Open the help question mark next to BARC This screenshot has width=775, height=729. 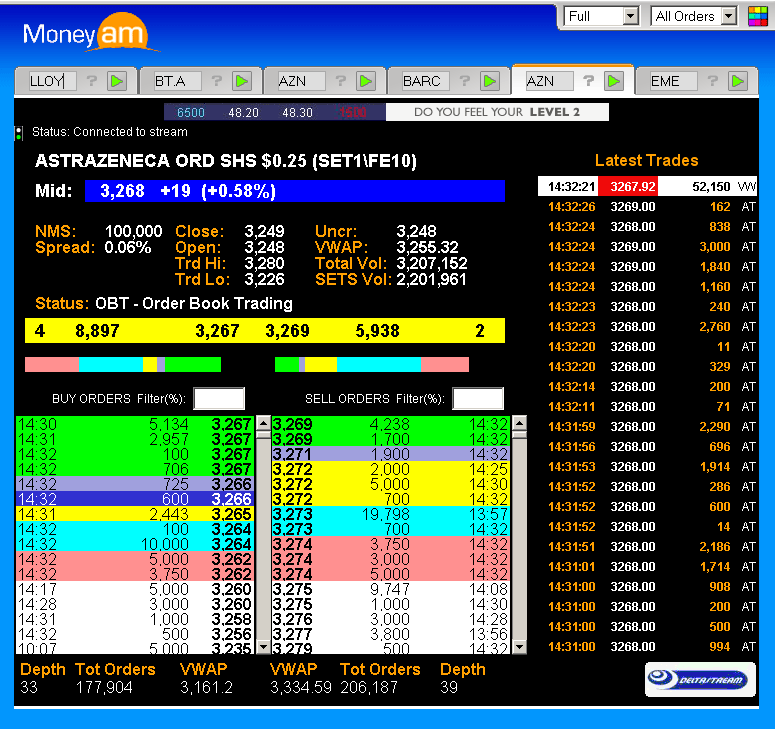tap(463, 81)
